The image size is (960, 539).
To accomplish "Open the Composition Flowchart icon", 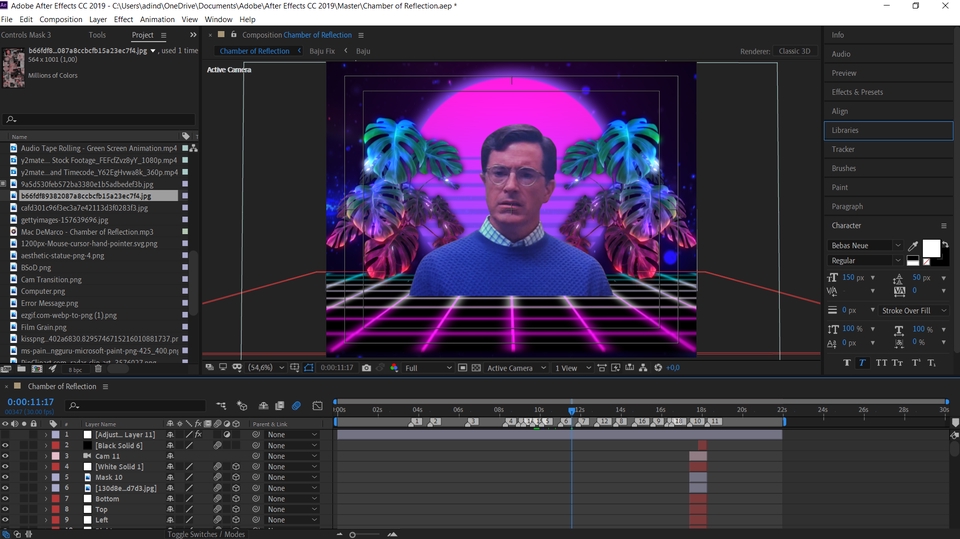I will 643,368.
